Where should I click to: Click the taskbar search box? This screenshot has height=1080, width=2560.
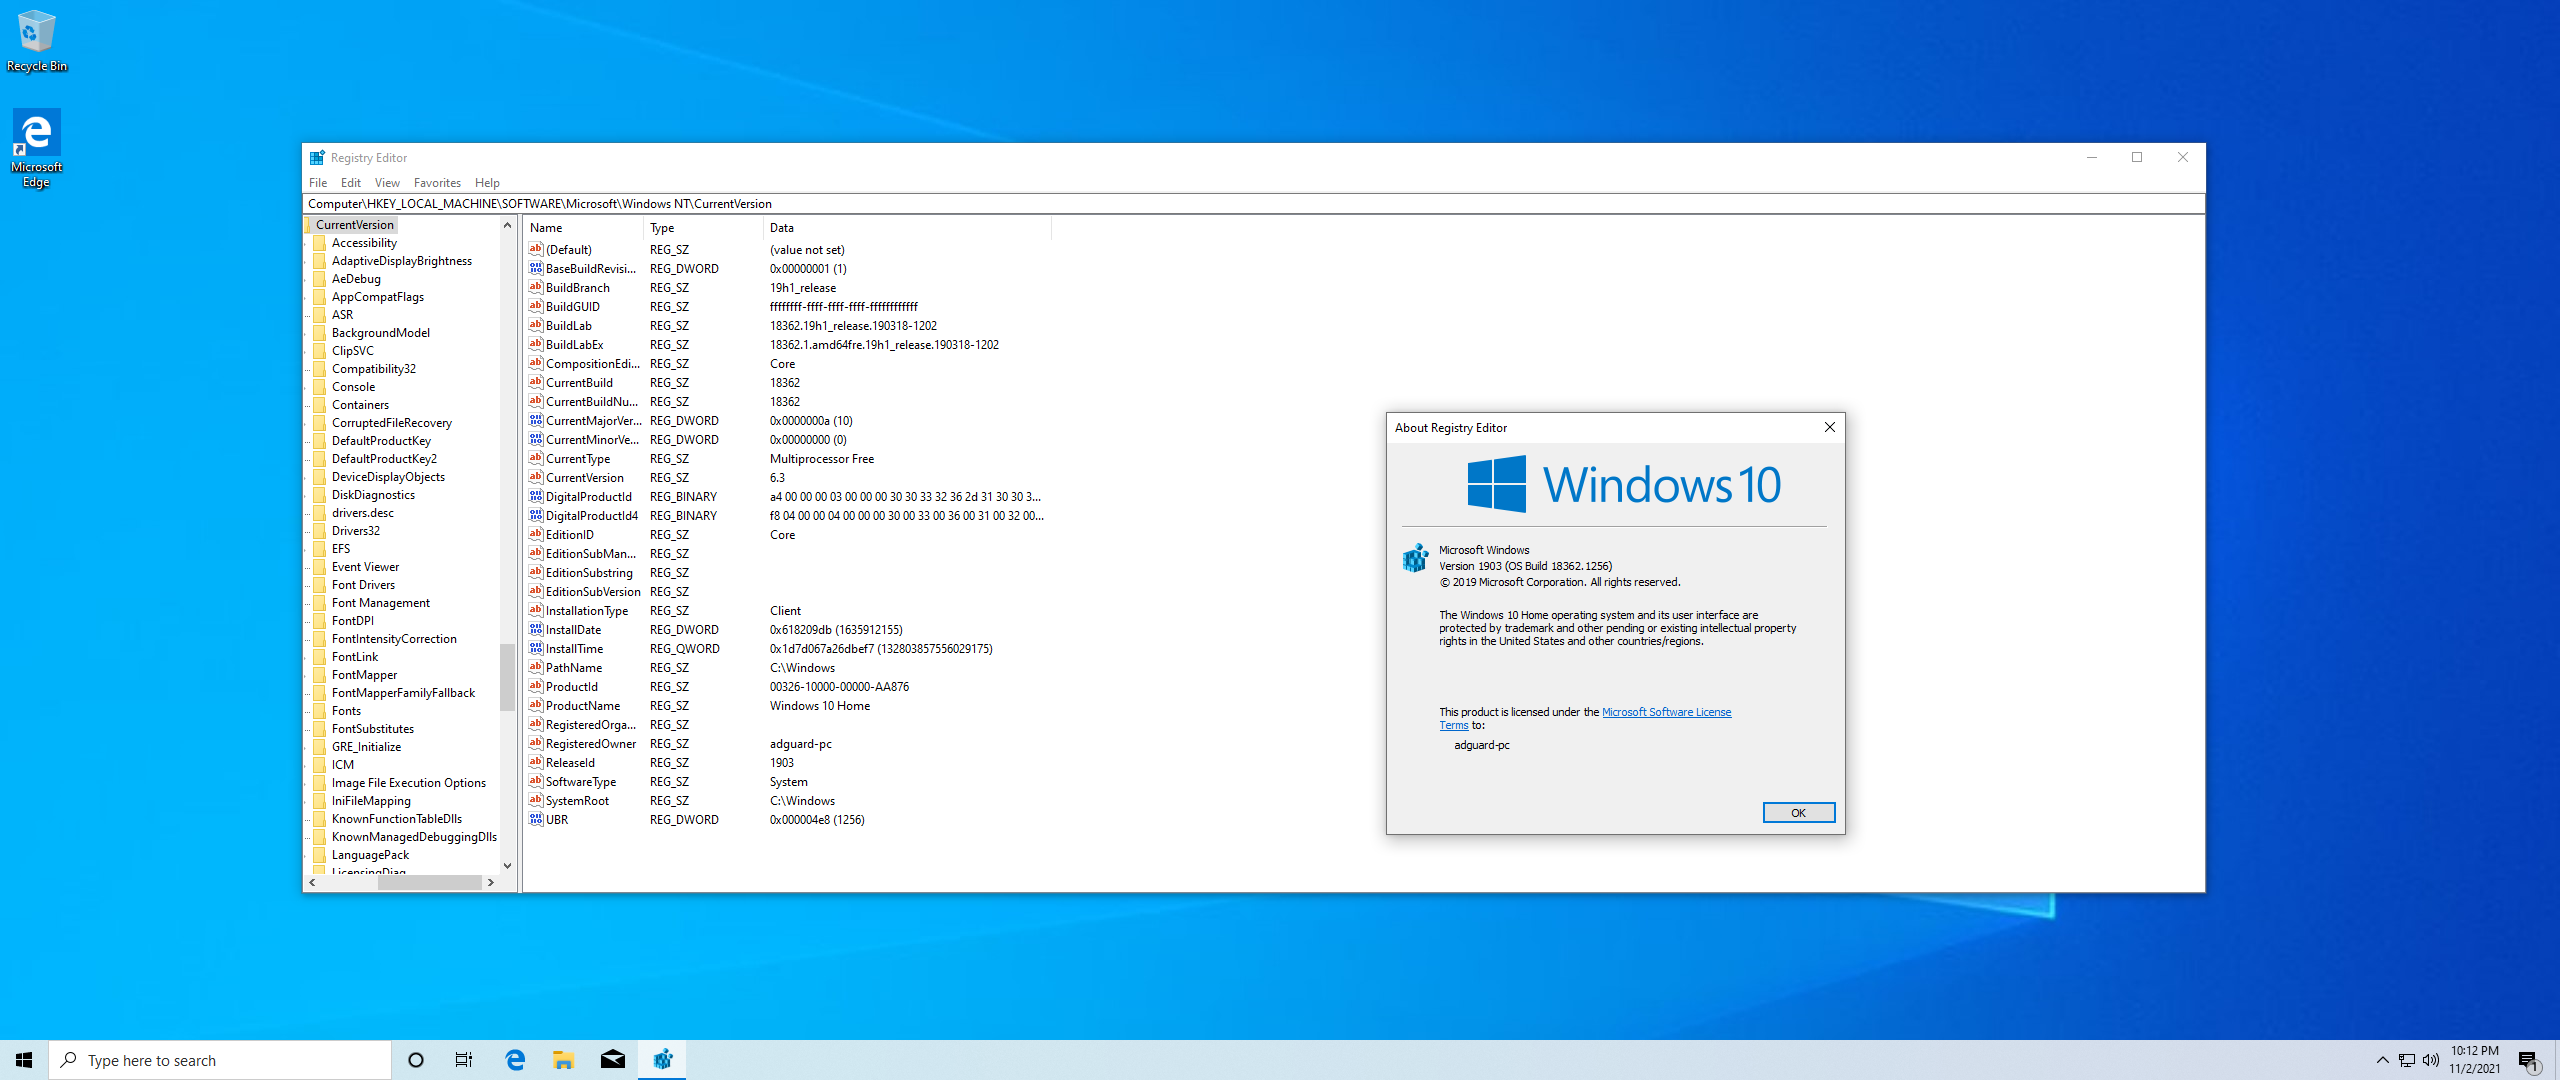tap(220, 1060)
